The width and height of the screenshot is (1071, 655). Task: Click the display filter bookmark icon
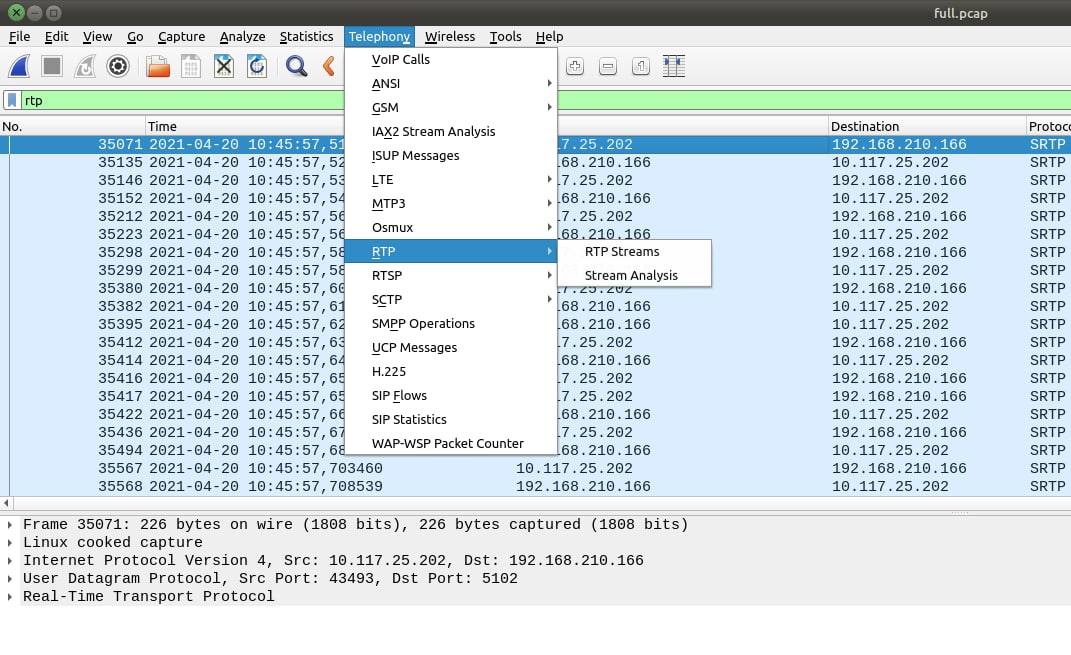pos(12,100)
